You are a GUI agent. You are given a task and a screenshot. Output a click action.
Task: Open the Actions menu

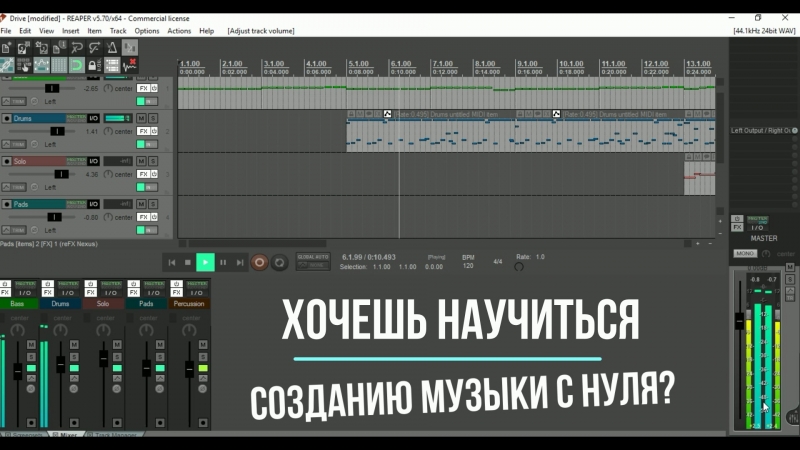click(x=179, y=31)
